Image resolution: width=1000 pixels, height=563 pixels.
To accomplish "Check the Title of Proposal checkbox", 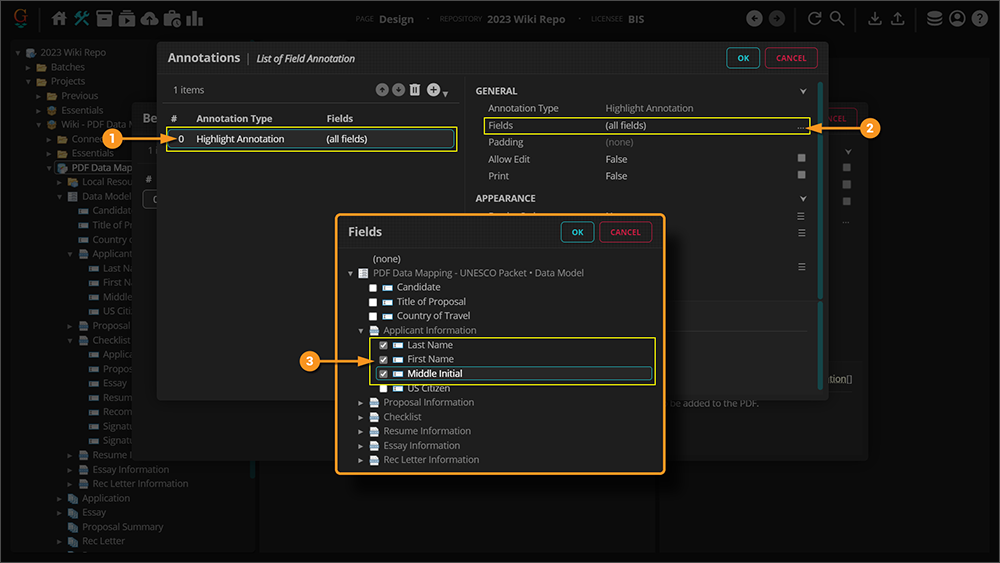I will click(x=373, y=302).
